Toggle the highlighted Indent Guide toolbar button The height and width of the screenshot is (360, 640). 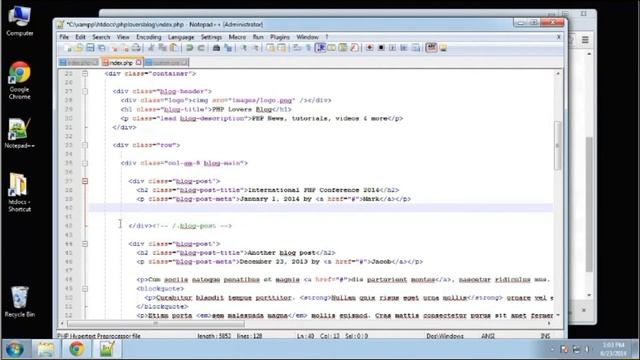320,48
